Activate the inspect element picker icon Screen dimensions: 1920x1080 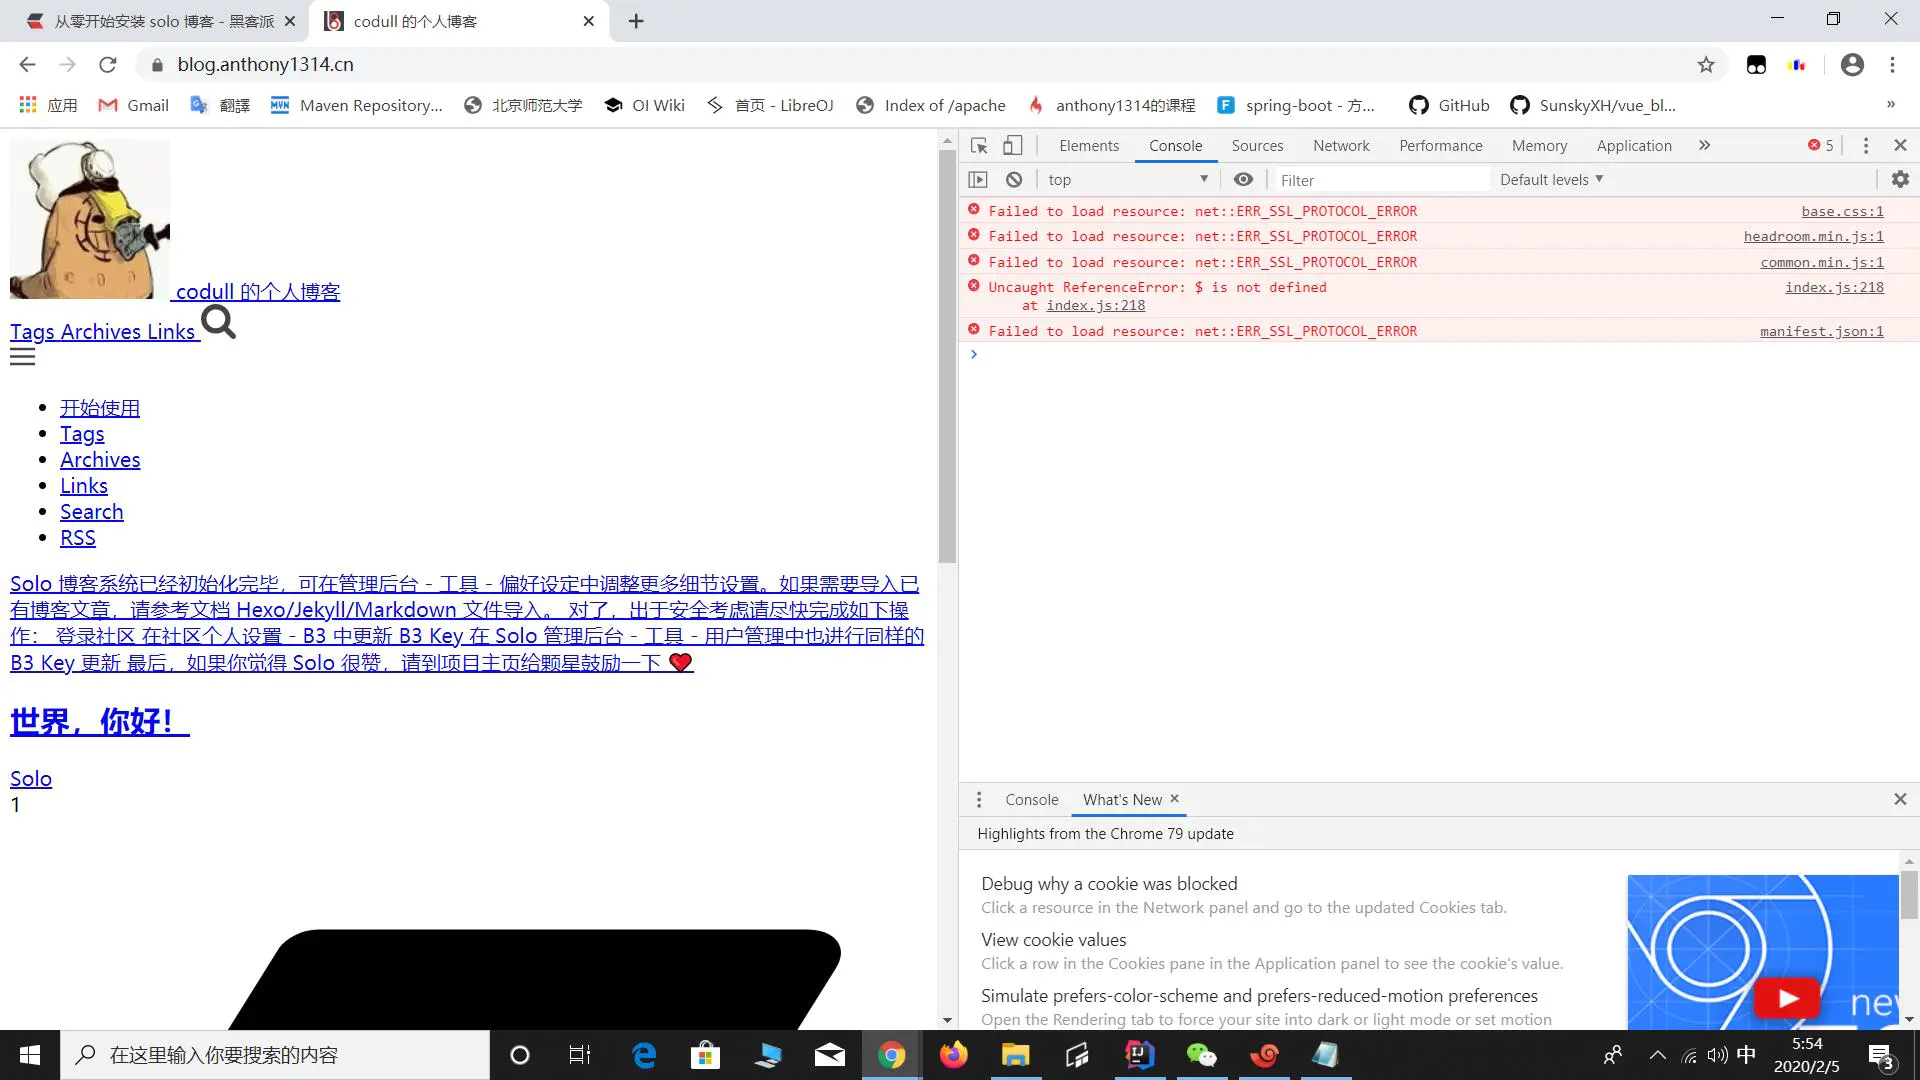[979, 146]
